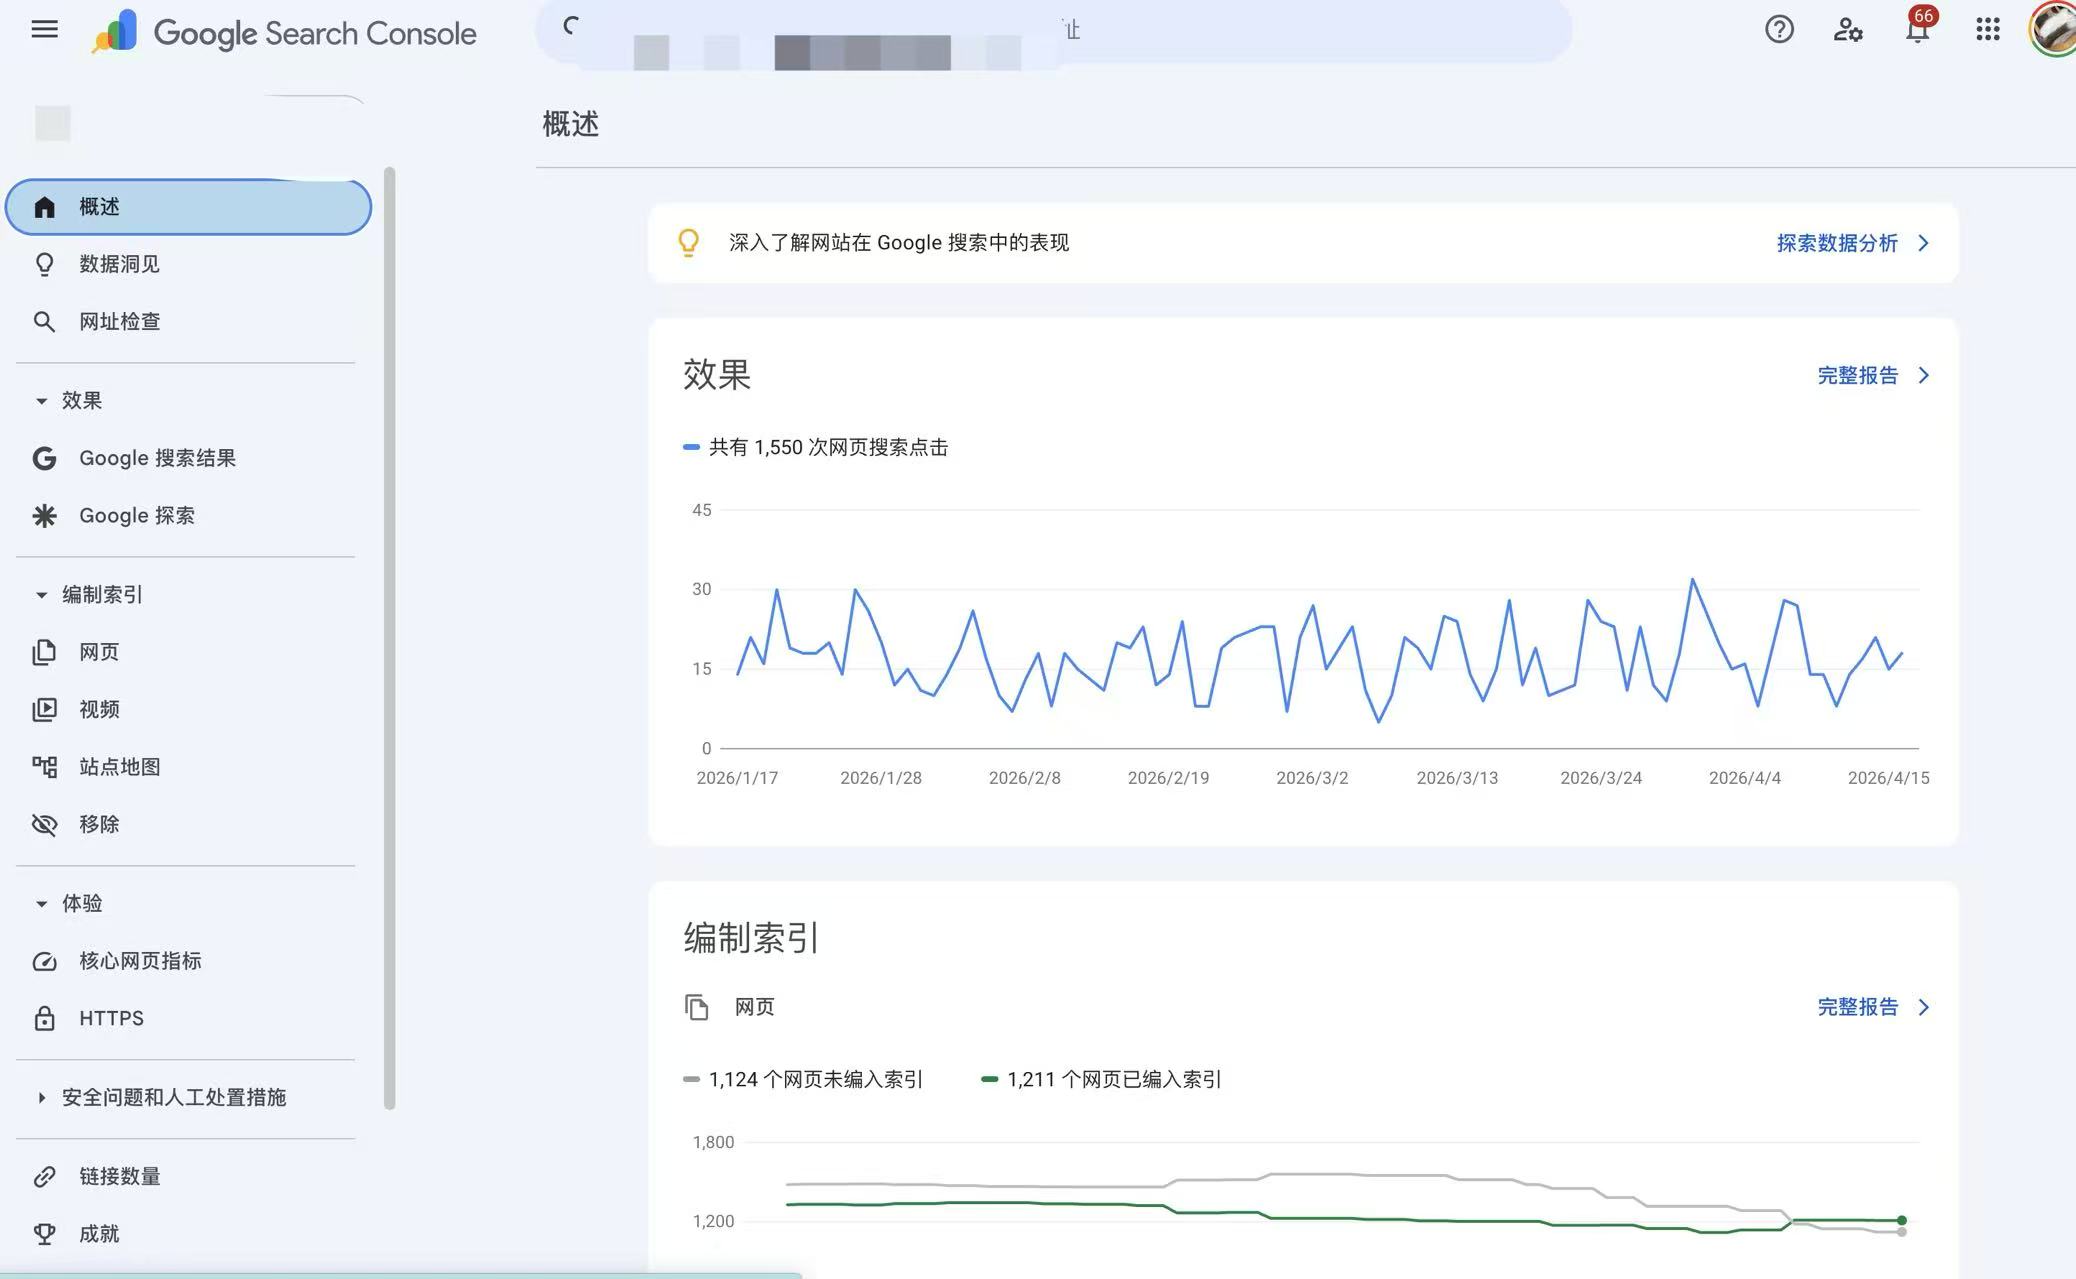Click the trophy icon beside 成就
Viewport: 2076px width, 1279px height.
tap(44, 1234)
